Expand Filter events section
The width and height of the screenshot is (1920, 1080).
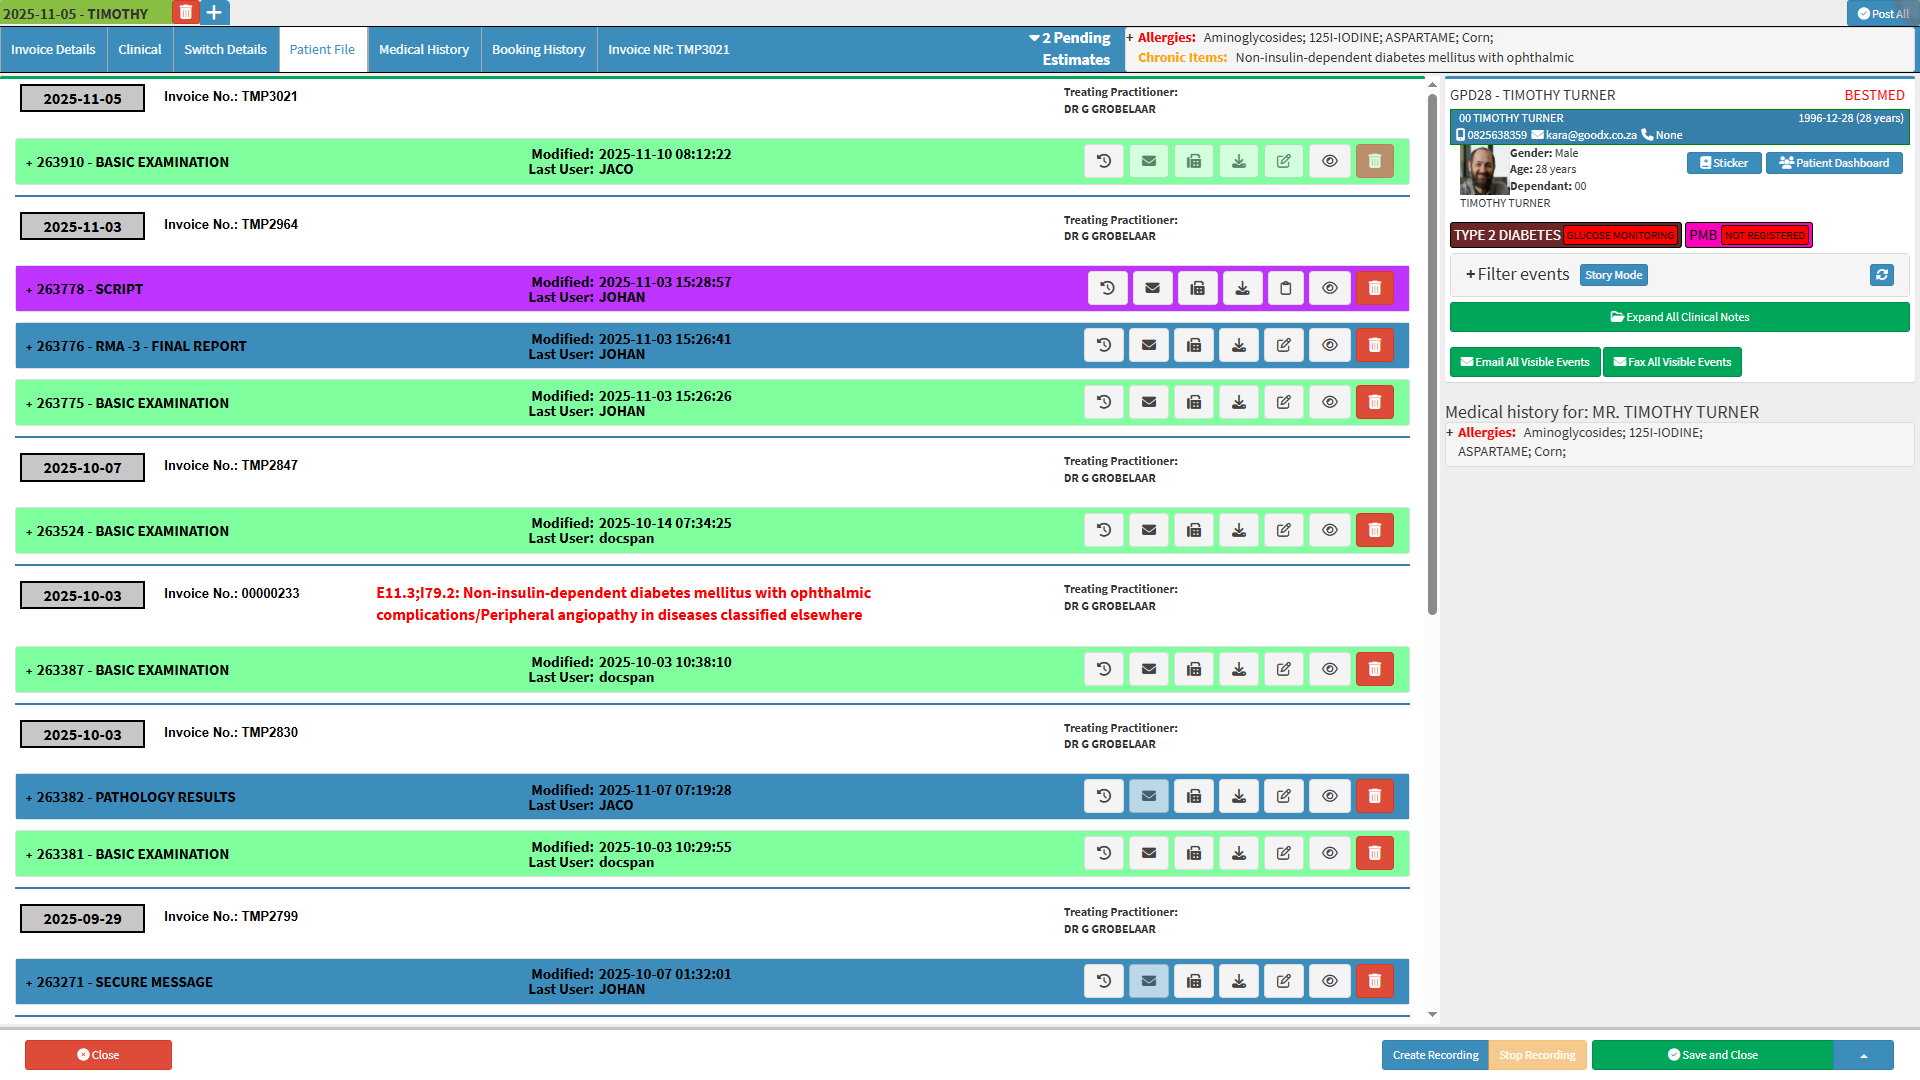1517,274
